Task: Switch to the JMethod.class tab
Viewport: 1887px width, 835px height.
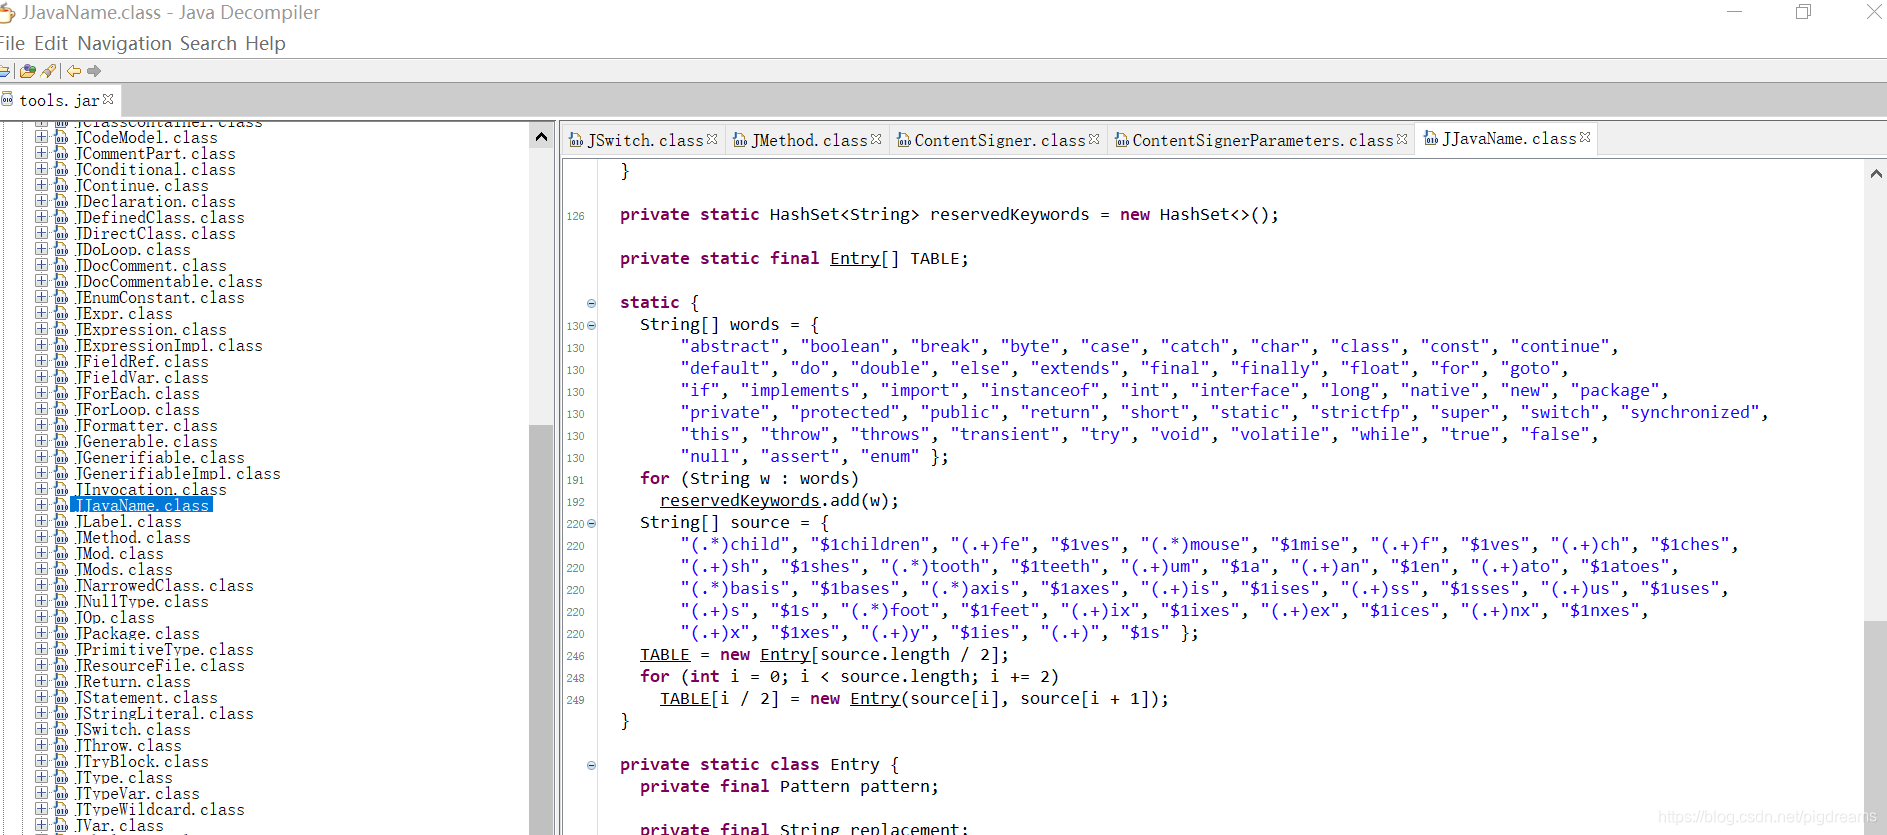Action: pos(808,140)
